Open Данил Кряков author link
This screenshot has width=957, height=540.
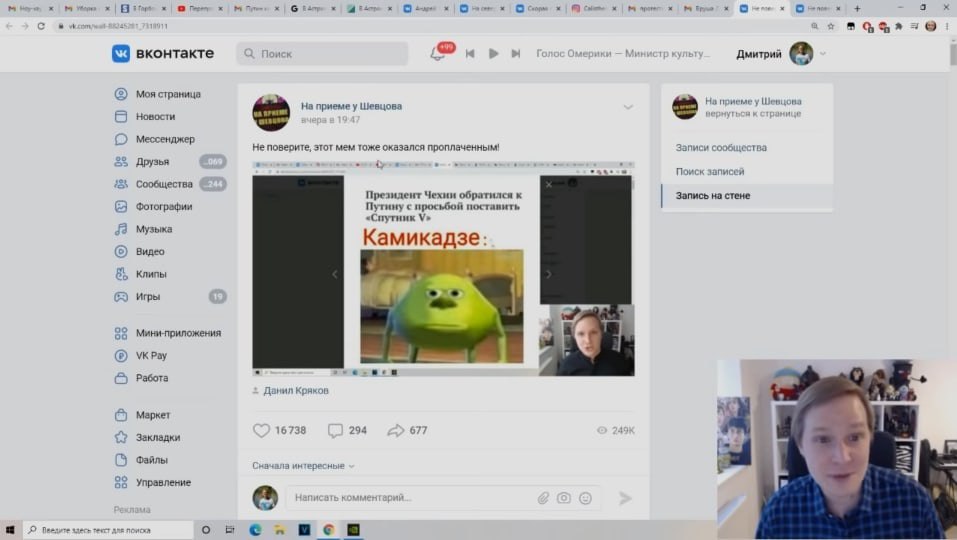point(295,391)
